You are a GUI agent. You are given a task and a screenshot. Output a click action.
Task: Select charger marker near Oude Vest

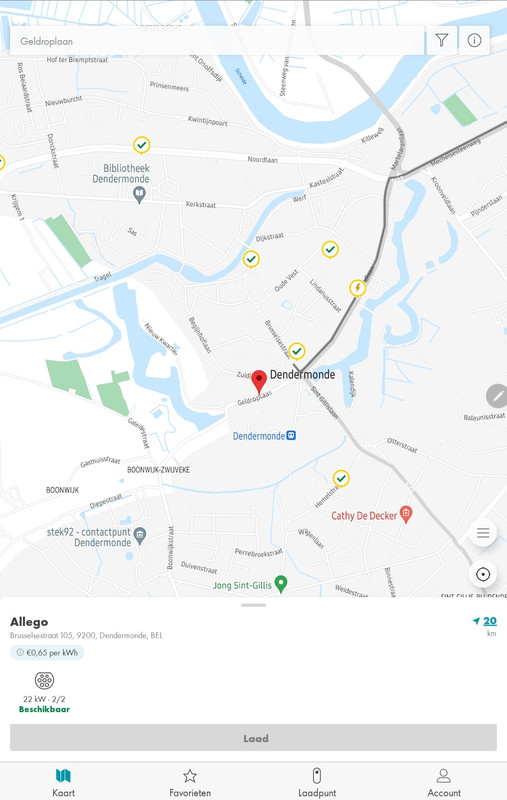(x=330, y=250)
